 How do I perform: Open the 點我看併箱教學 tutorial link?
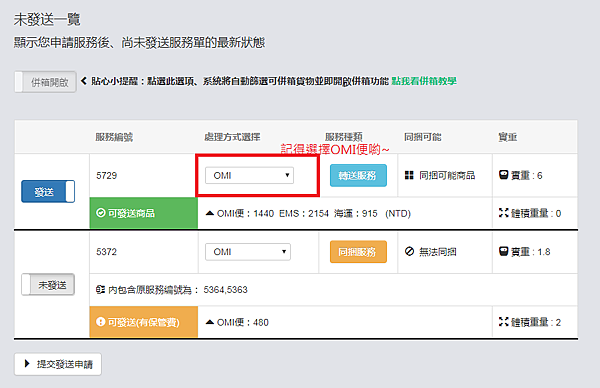[x=424, y=81]
